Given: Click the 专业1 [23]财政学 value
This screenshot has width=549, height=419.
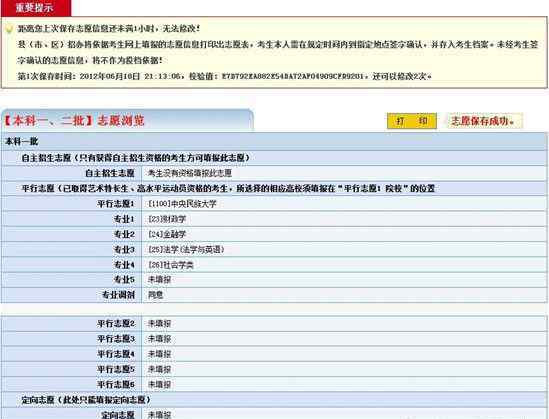Looking at the screenshot, I should (167, 219).
